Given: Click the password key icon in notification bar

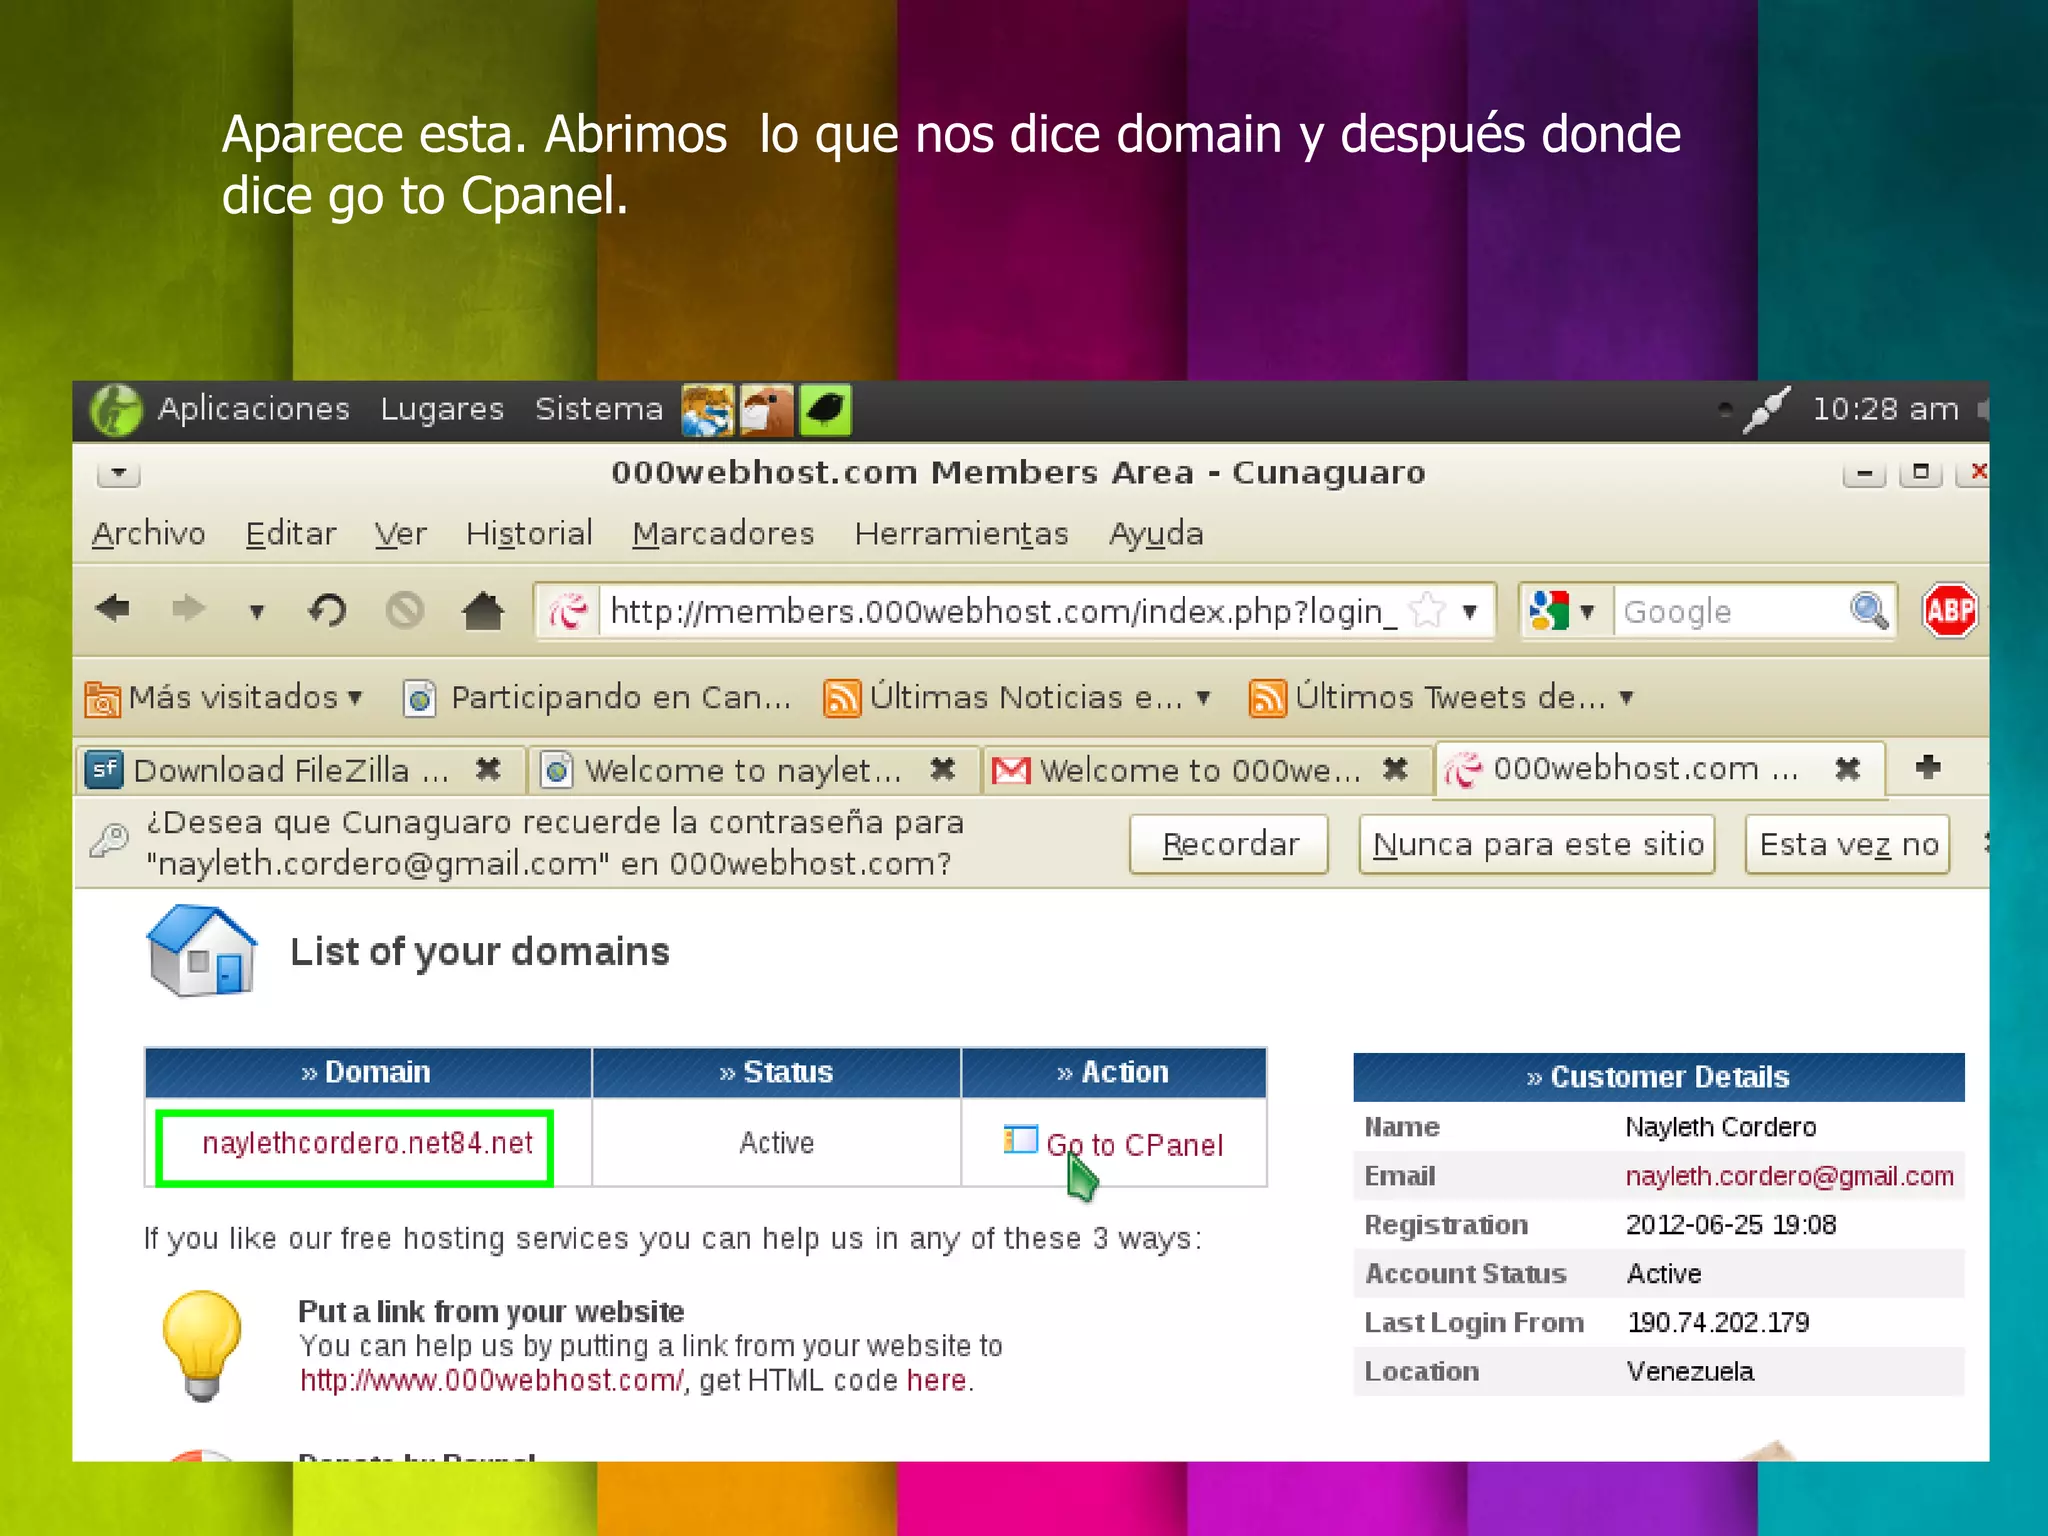Looking at the screenshot, I should [x=109, y=841].
